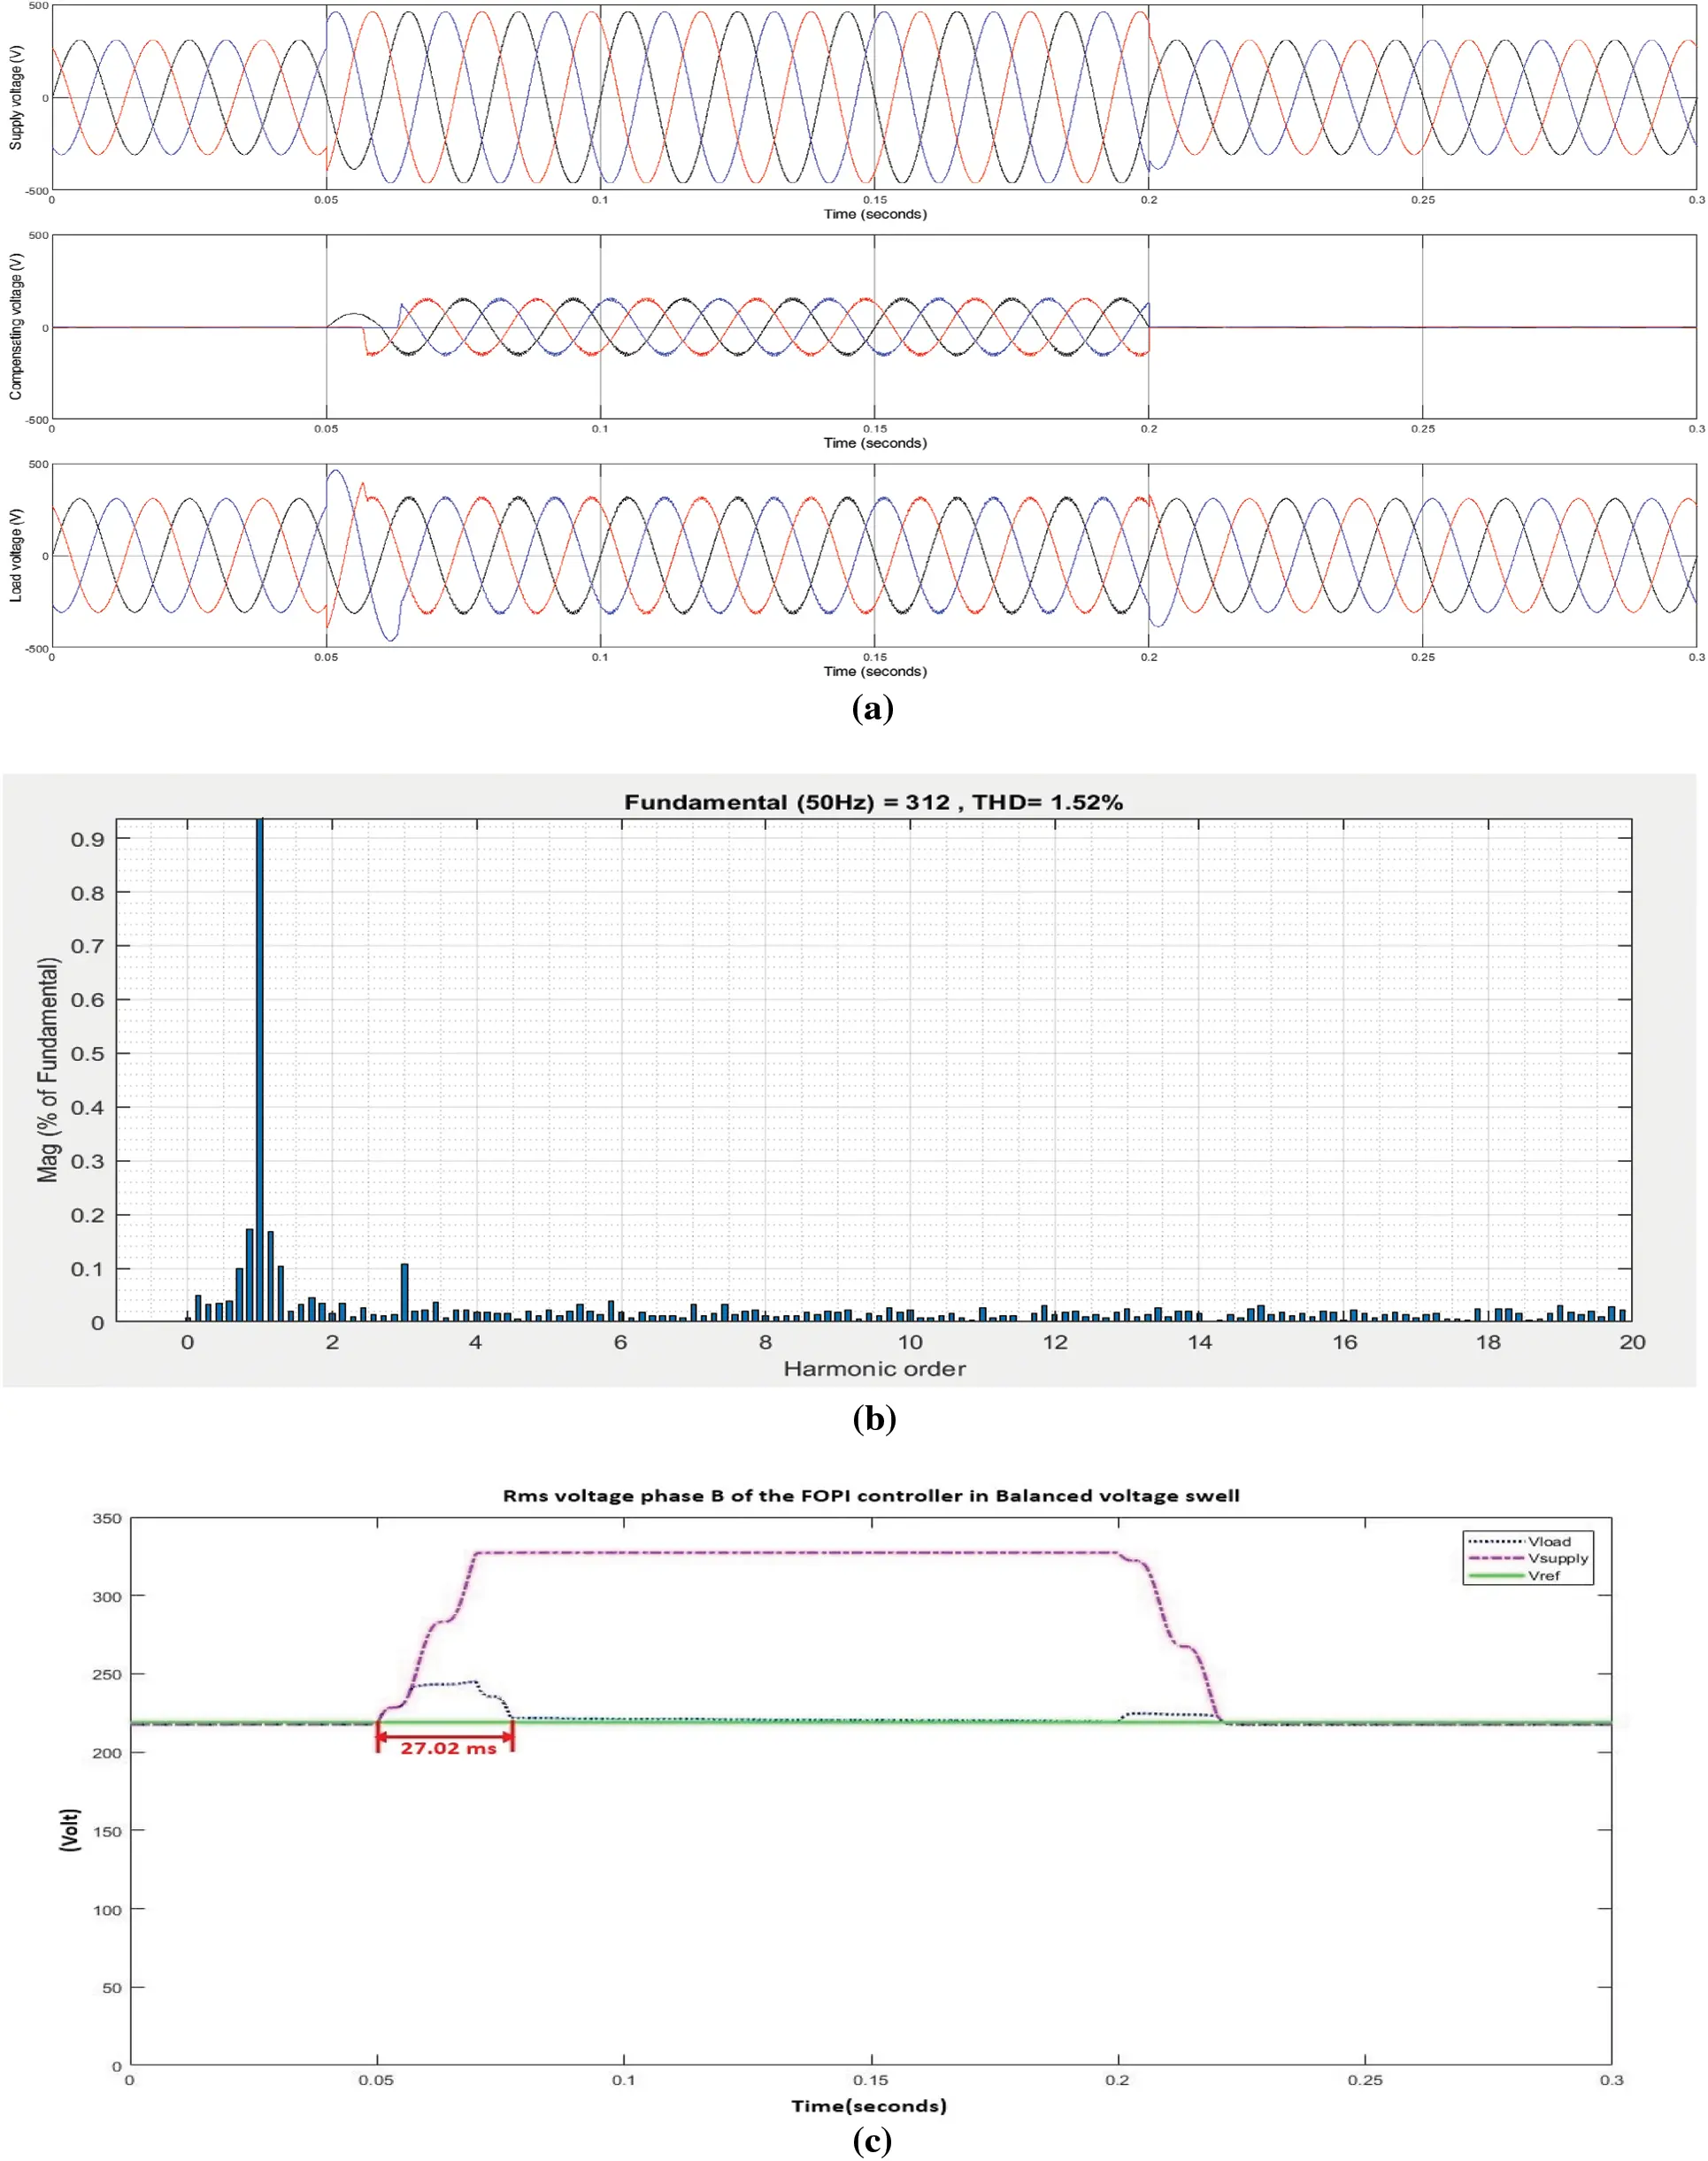Image resolution: width=1708 pixels, height=2161 pixels.
Task: Toggle visibility of the Vsupply legend entry
Action: 1559,1559
